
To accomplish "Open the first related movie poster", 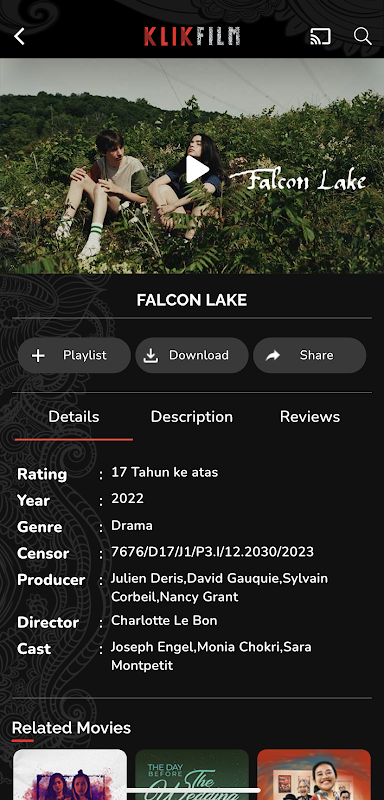I will [x=70, y=774].
